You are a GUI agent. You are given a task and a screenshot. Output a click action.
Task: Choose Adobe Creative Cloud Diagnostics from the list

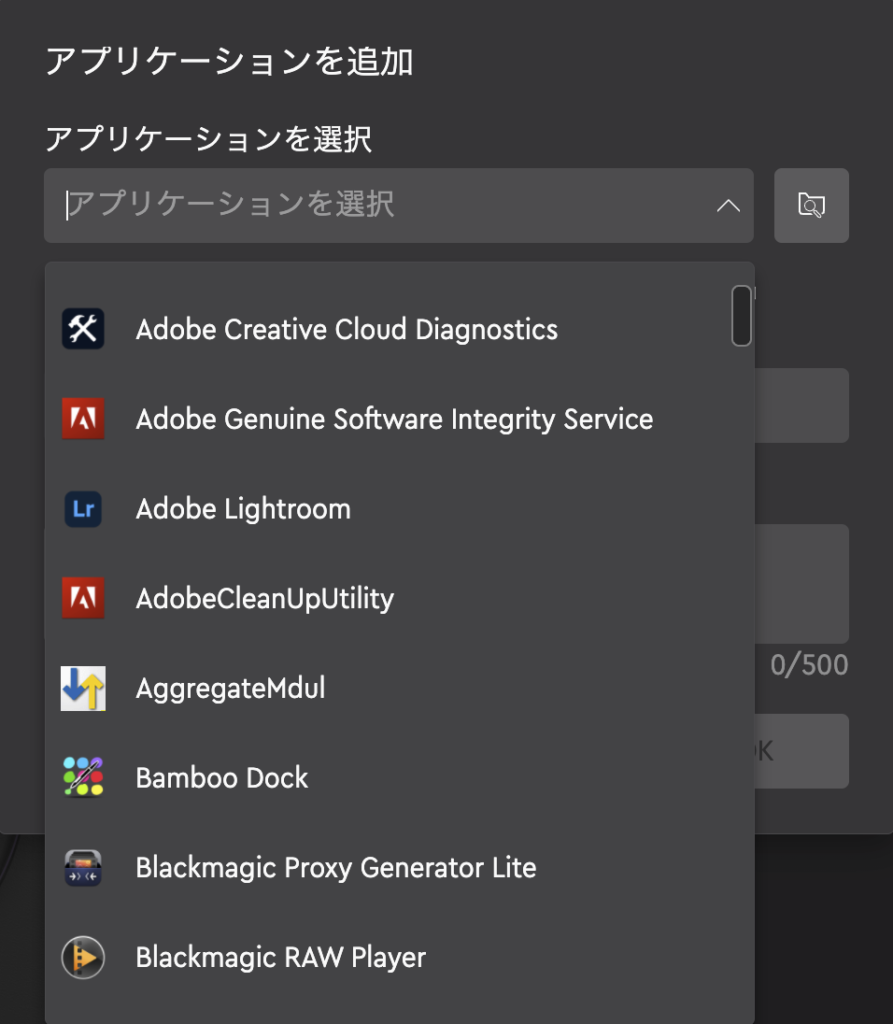(x=399, y=329)
